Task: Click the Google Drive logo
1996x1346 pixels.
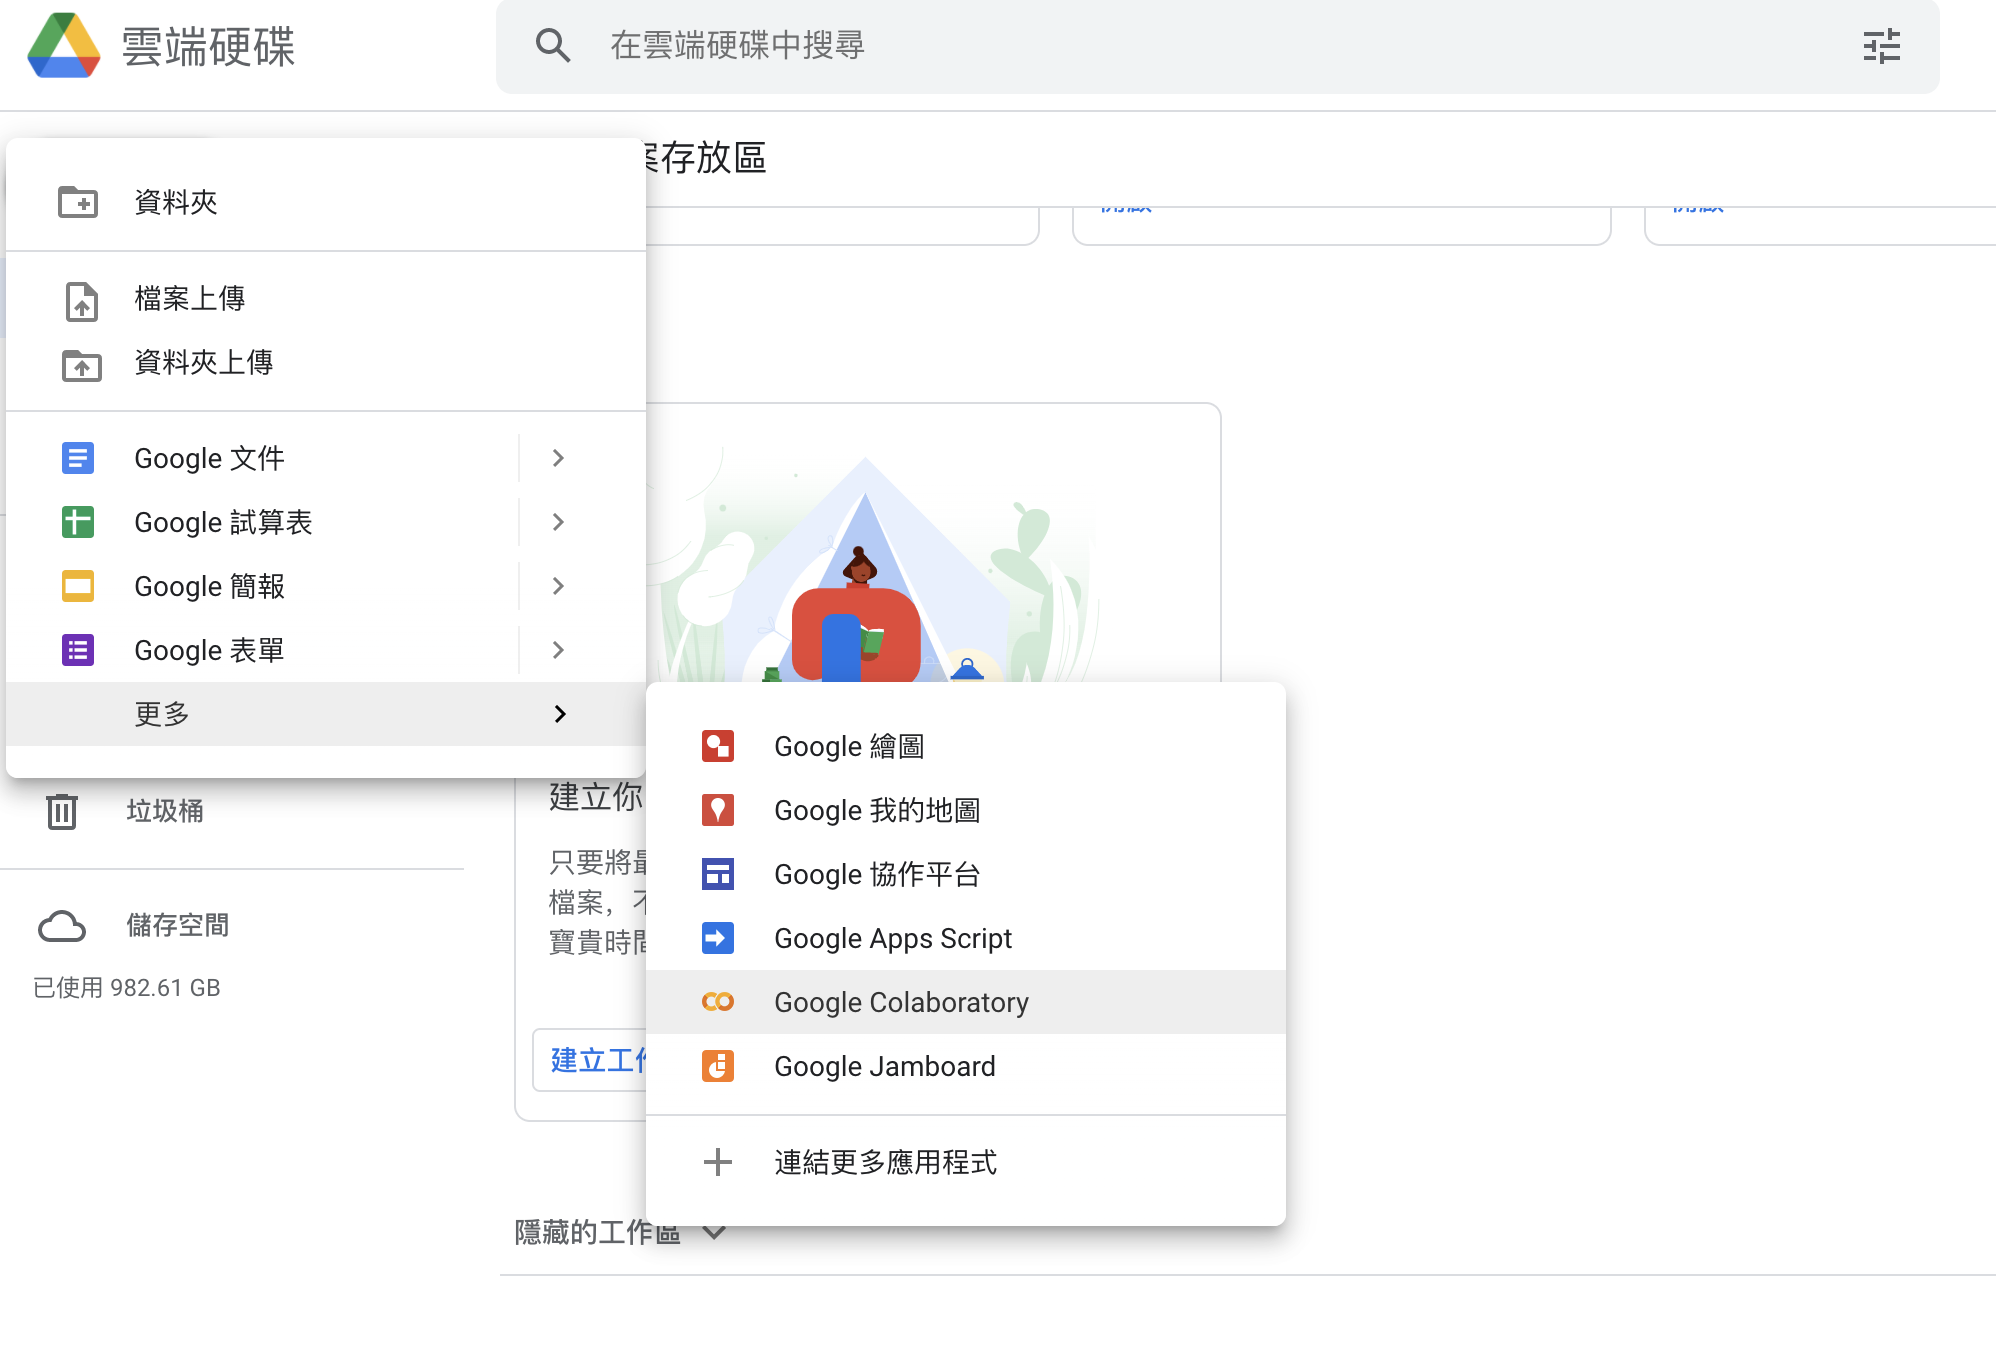Action: [66, 45]
